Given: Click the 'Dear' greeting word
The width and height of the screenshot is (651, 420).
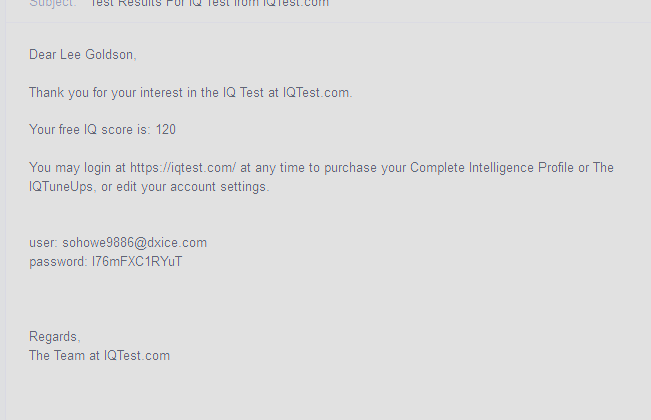Looking at the screenshot, I should 43,54.
